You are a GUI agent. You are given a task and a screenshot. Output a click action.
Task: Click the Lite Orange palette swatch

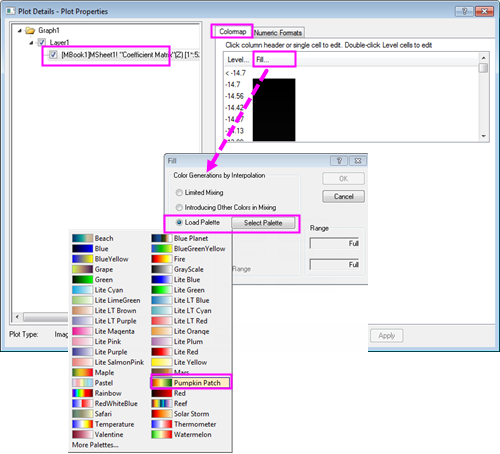click(162, 331)
